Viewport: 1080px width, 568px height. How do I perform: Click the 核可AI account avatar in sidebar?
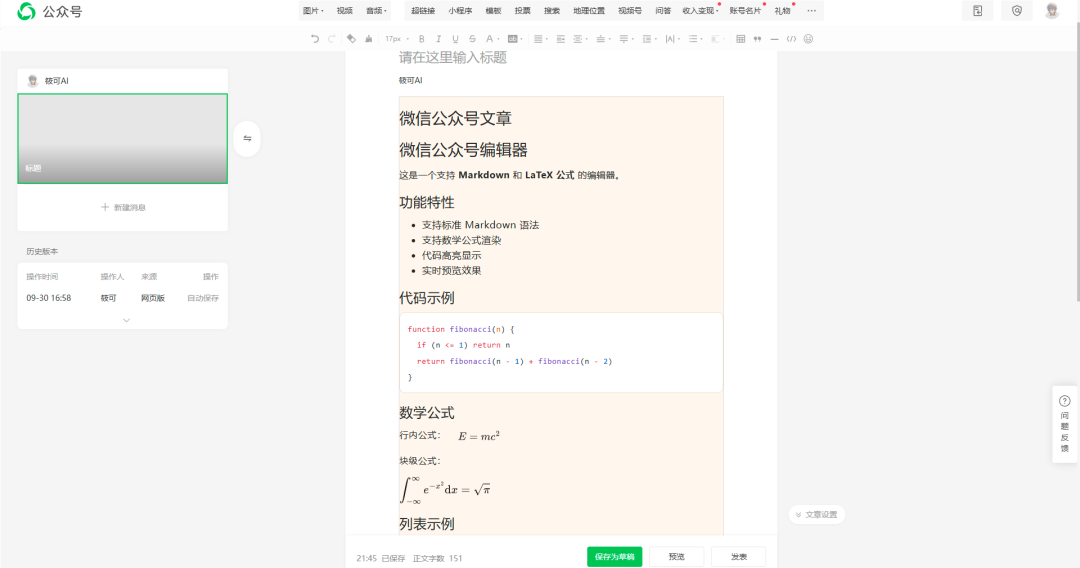(32, 81)
